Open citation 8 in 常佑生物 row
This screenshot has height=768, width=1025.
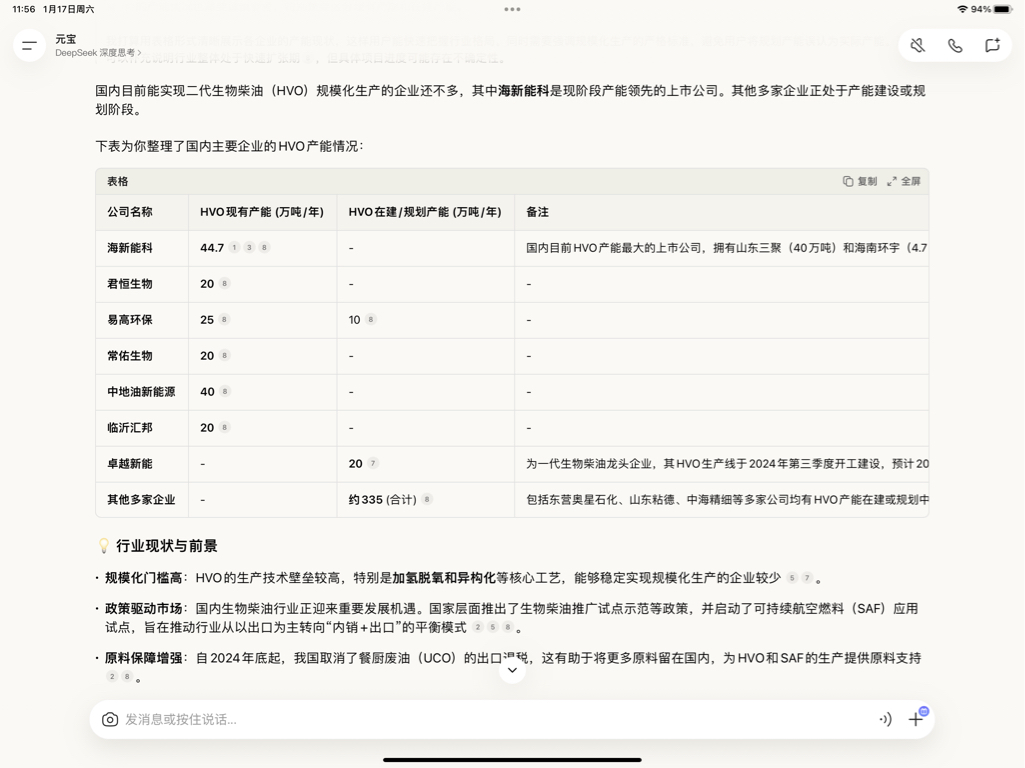point(224,356)
